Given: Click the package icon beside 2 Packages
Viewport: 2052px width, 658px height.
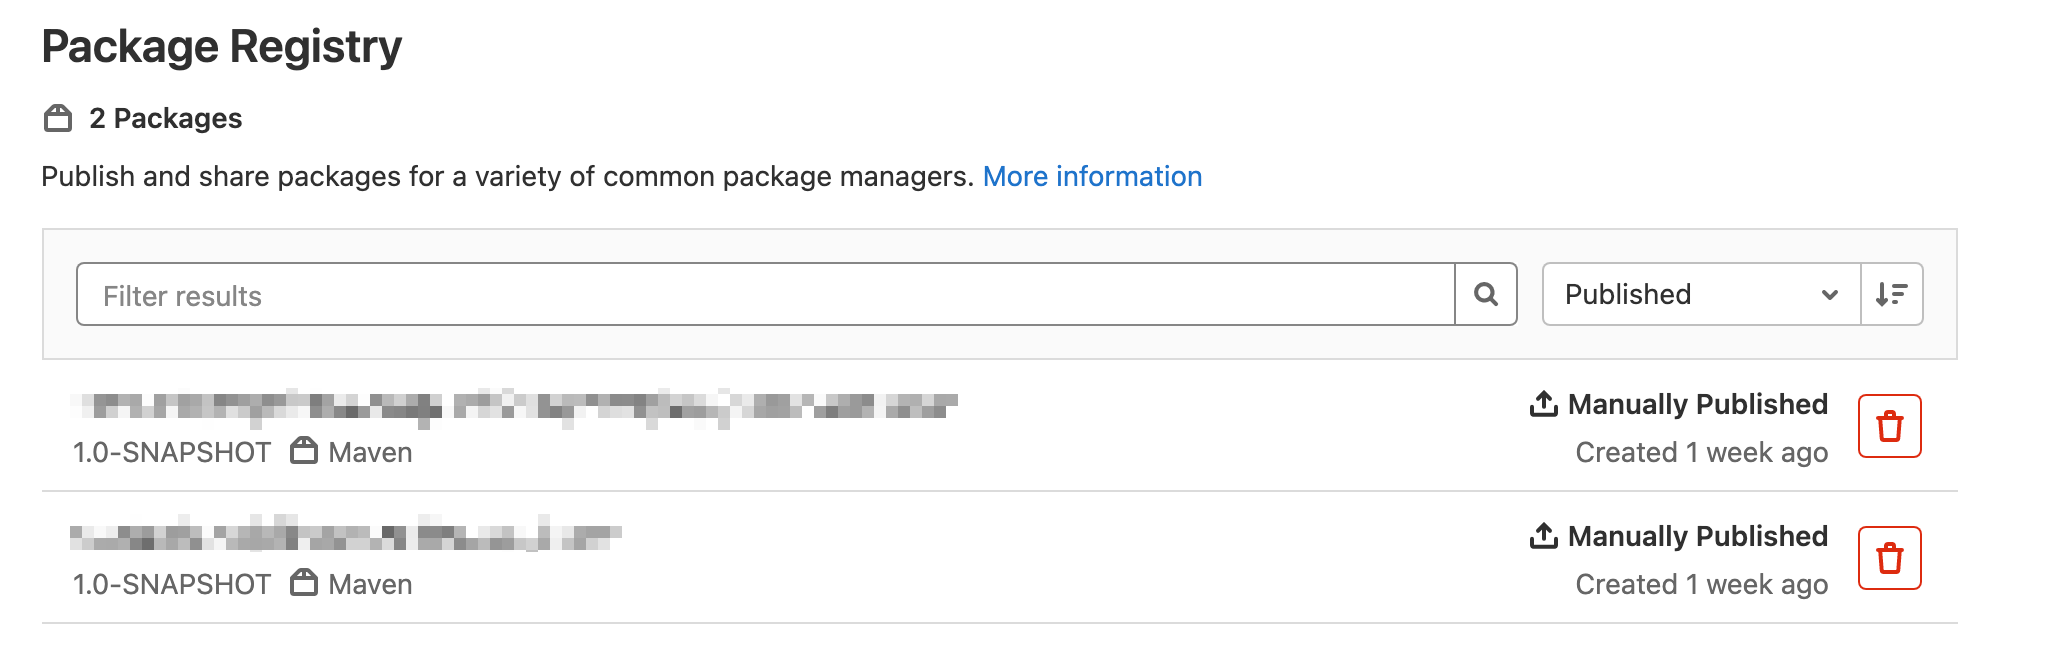Looking at the screenshot, I should [x=58, y=118].
